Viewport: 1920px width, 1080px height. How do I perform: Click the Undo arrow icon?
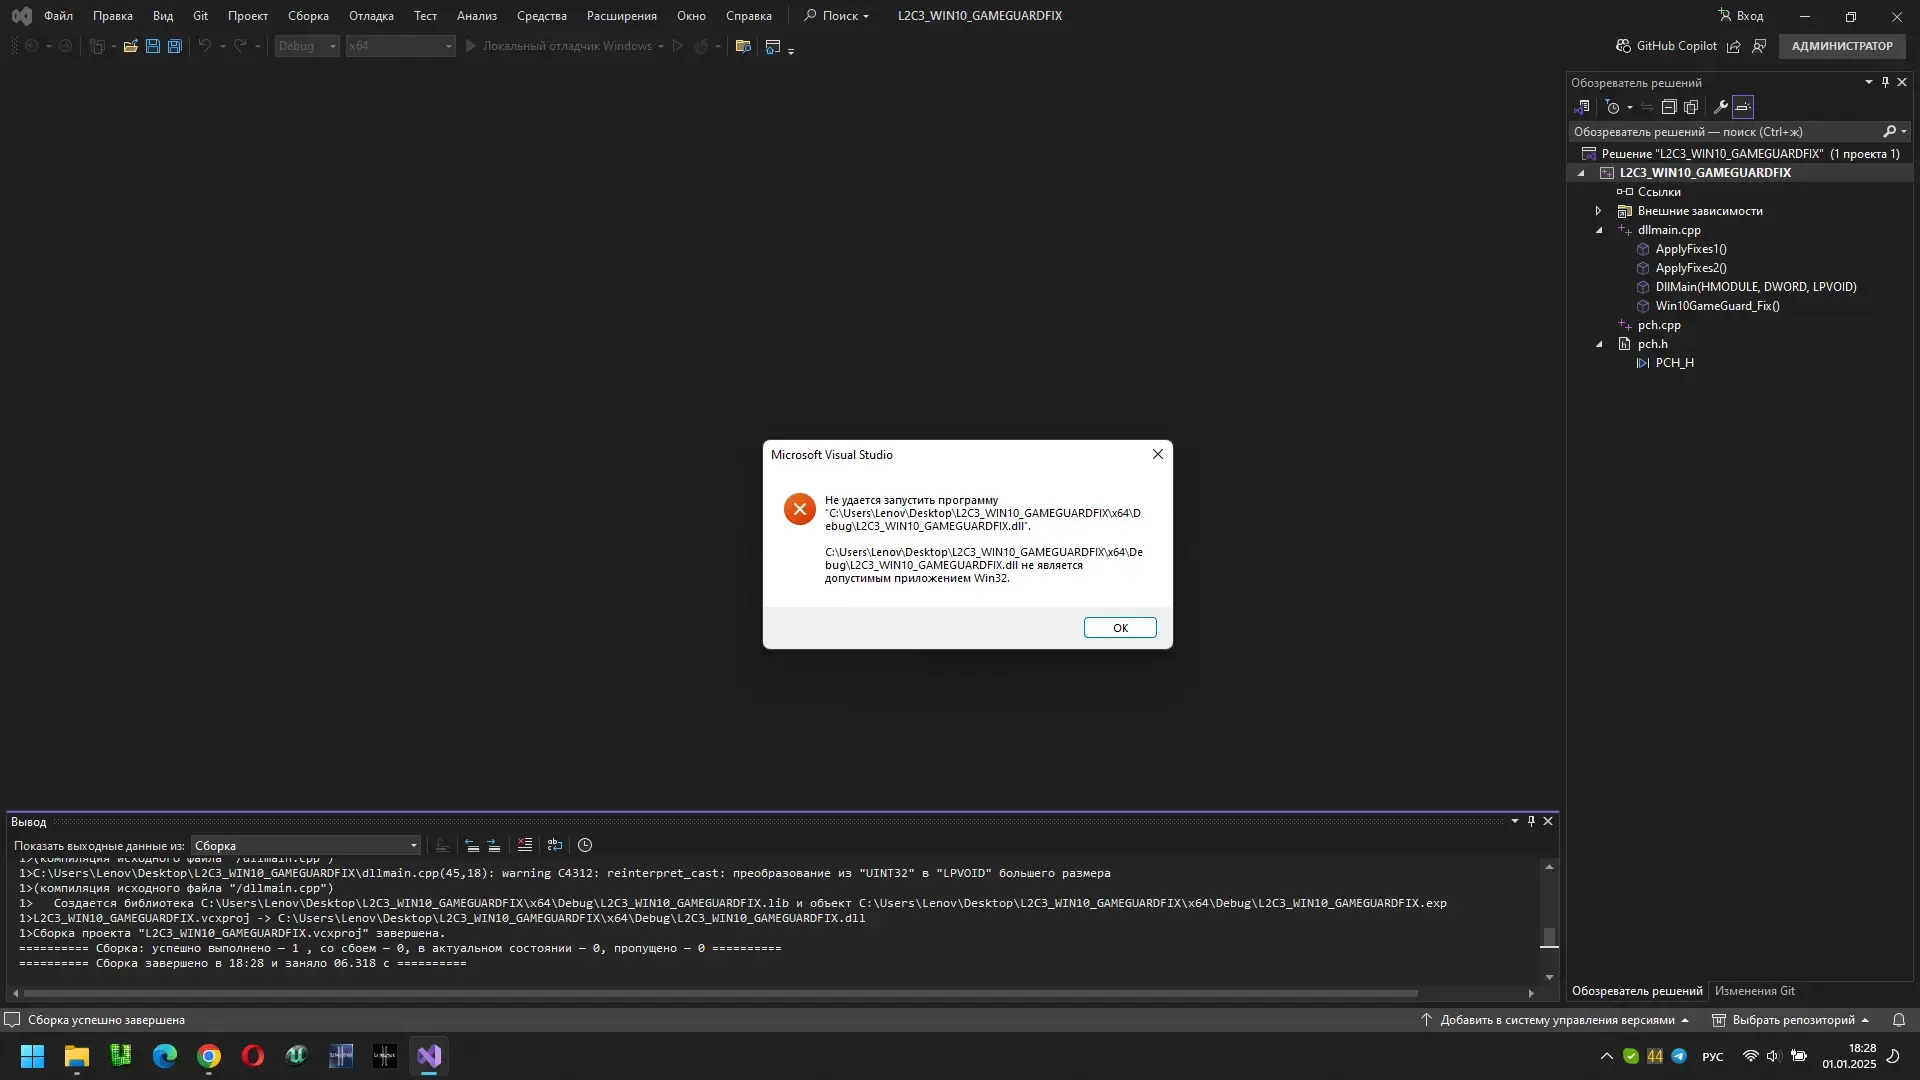(204, 46)
